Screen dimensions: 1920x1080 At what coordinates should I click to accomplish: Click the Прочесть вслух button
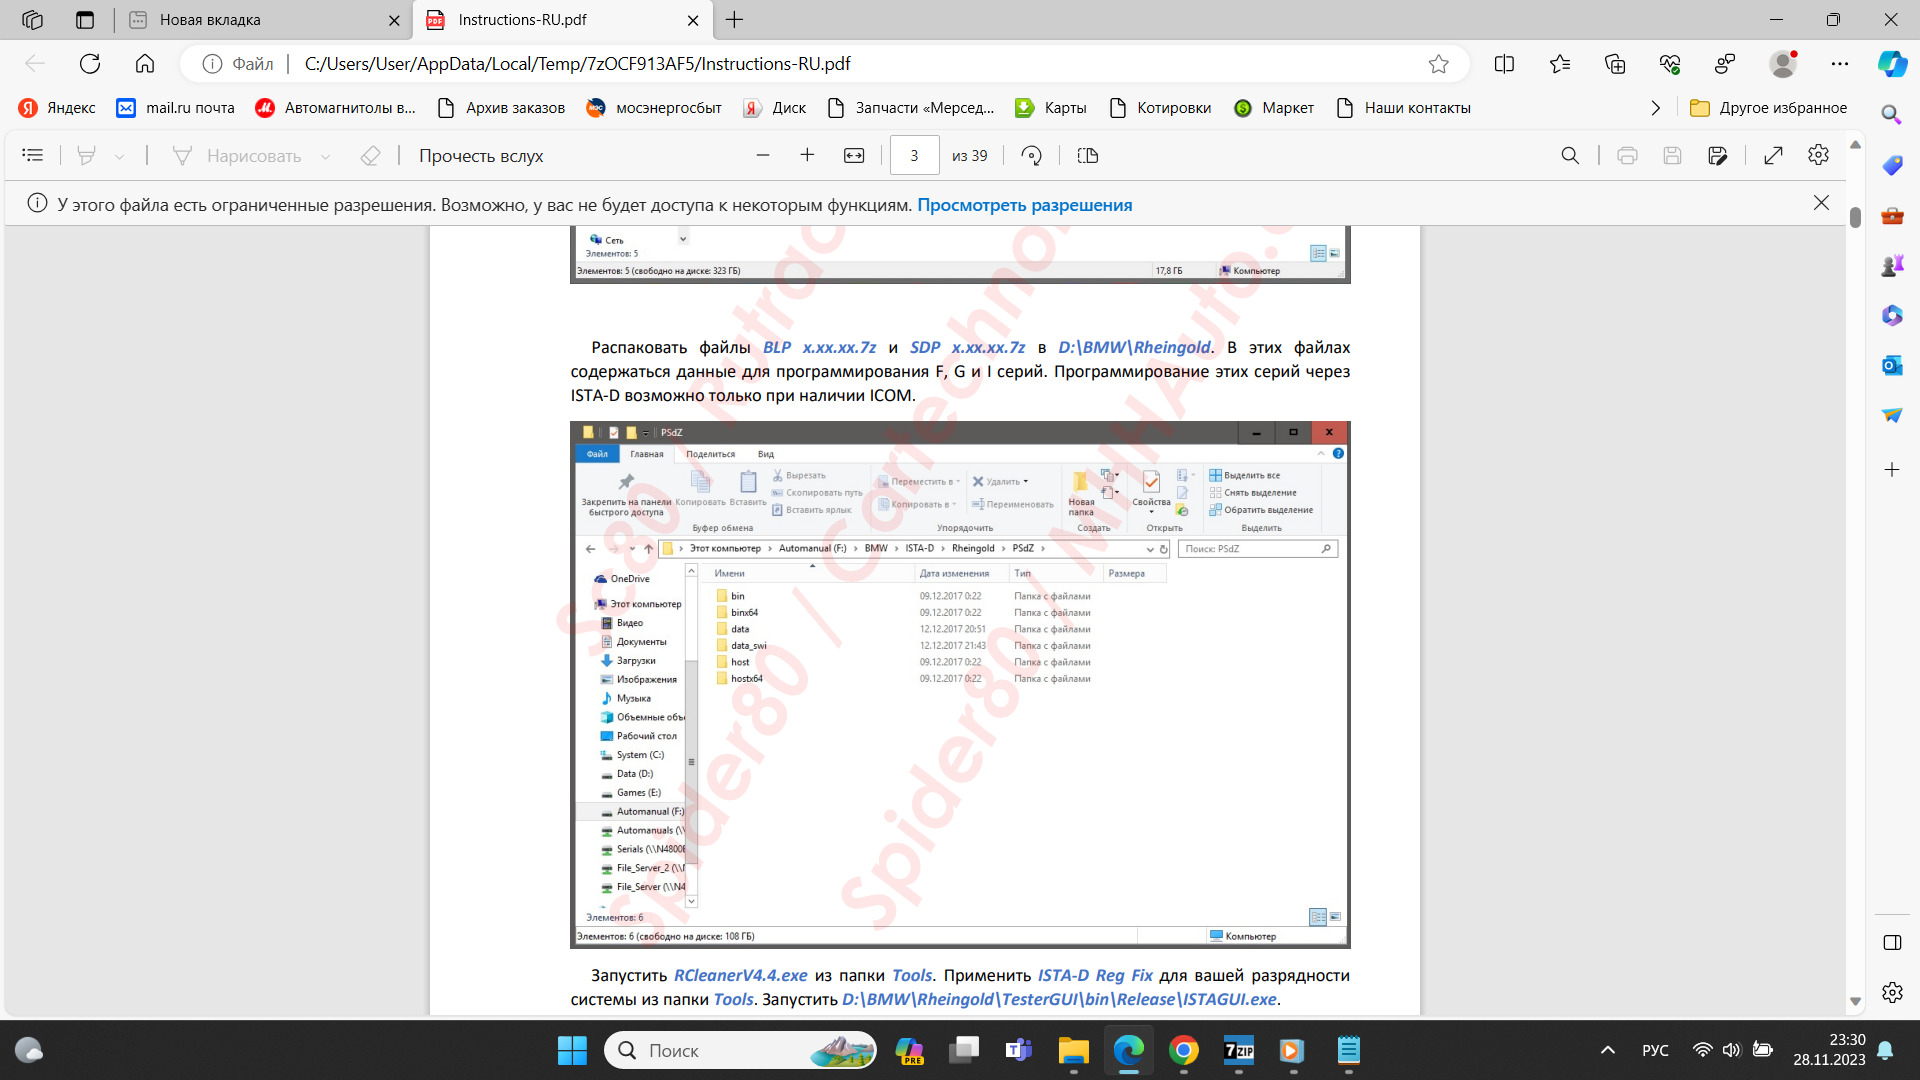tap(481, 155)
